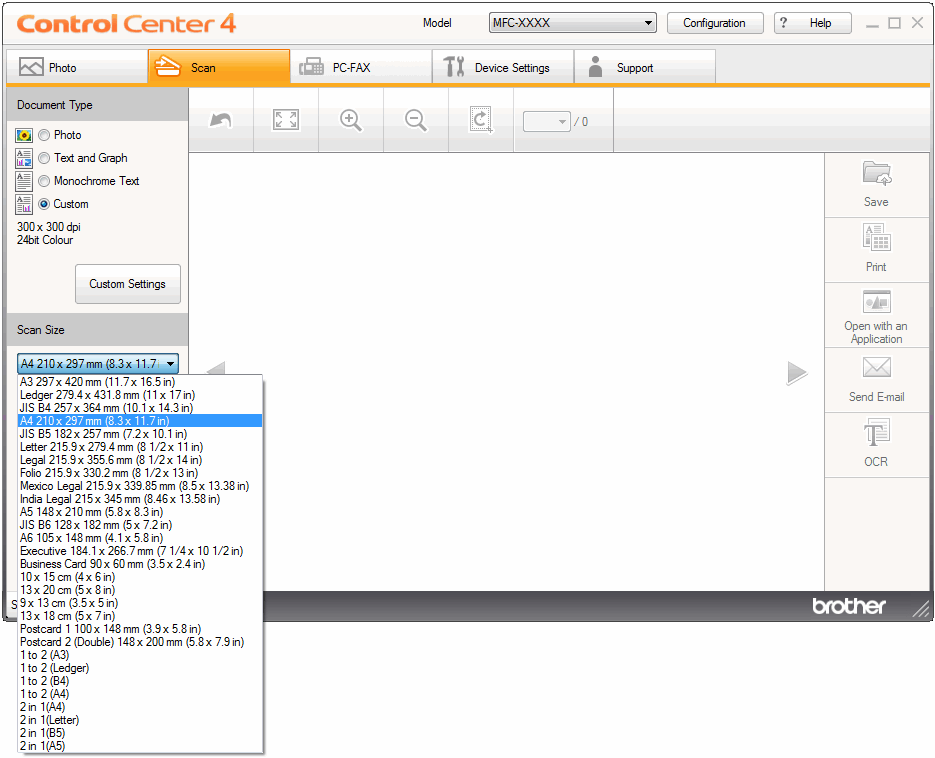Switch to the Photo tab
Viewport: 935px width, 758px height.
click(77, 67)
